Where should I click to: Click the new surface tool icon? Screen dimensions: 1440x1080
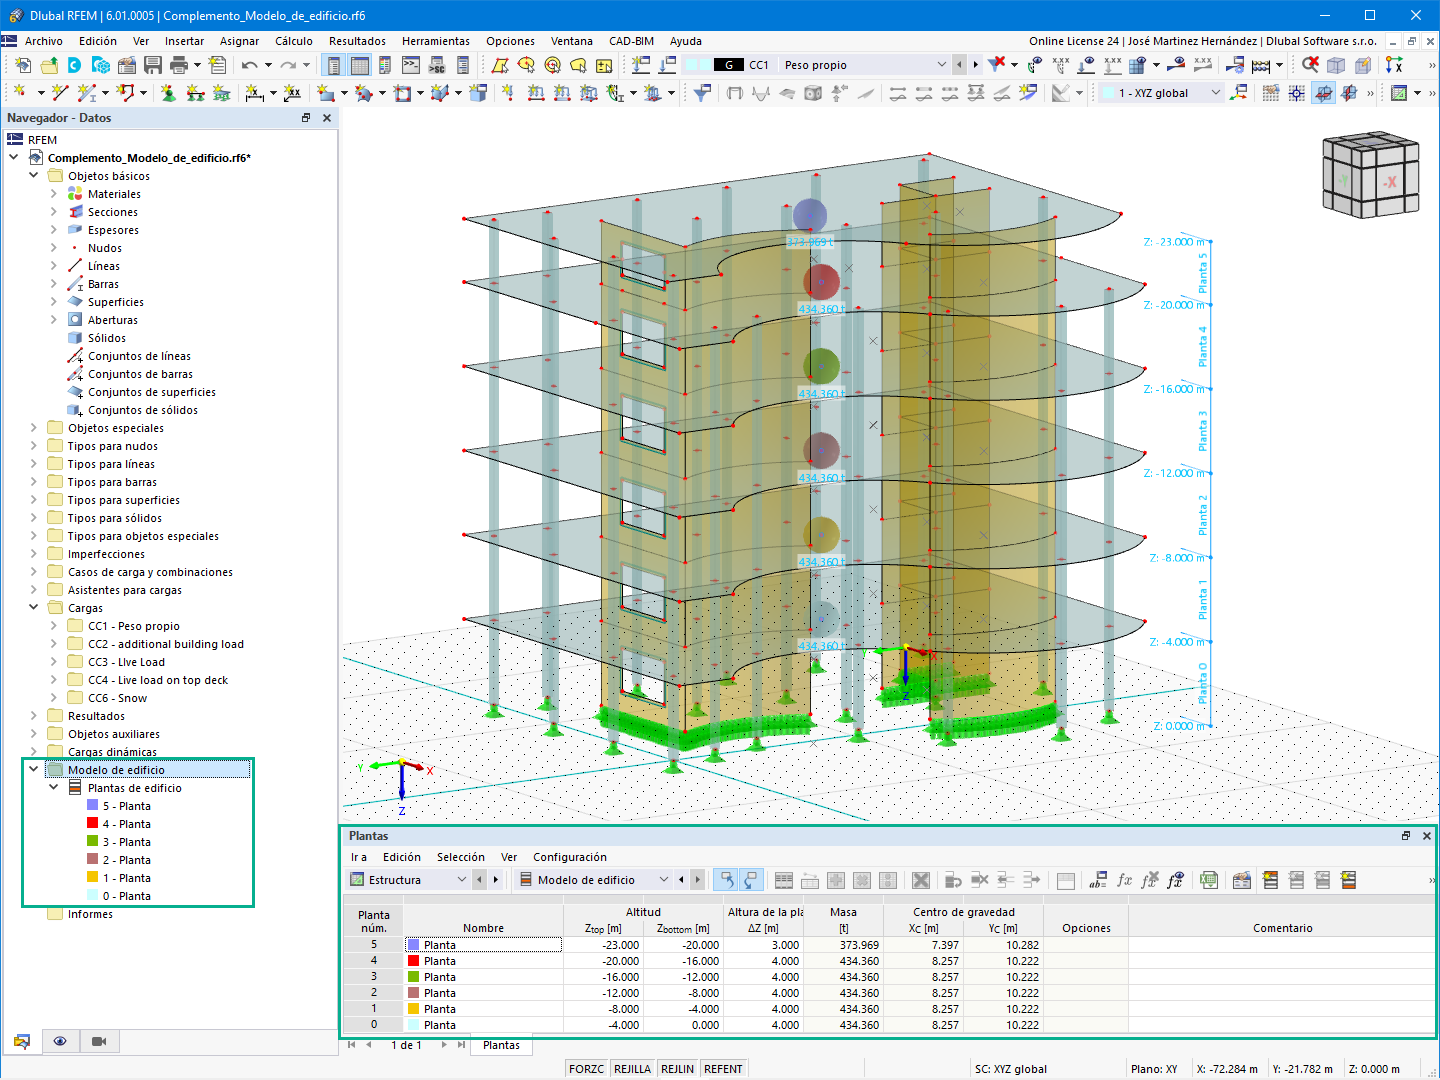[326, 93]
